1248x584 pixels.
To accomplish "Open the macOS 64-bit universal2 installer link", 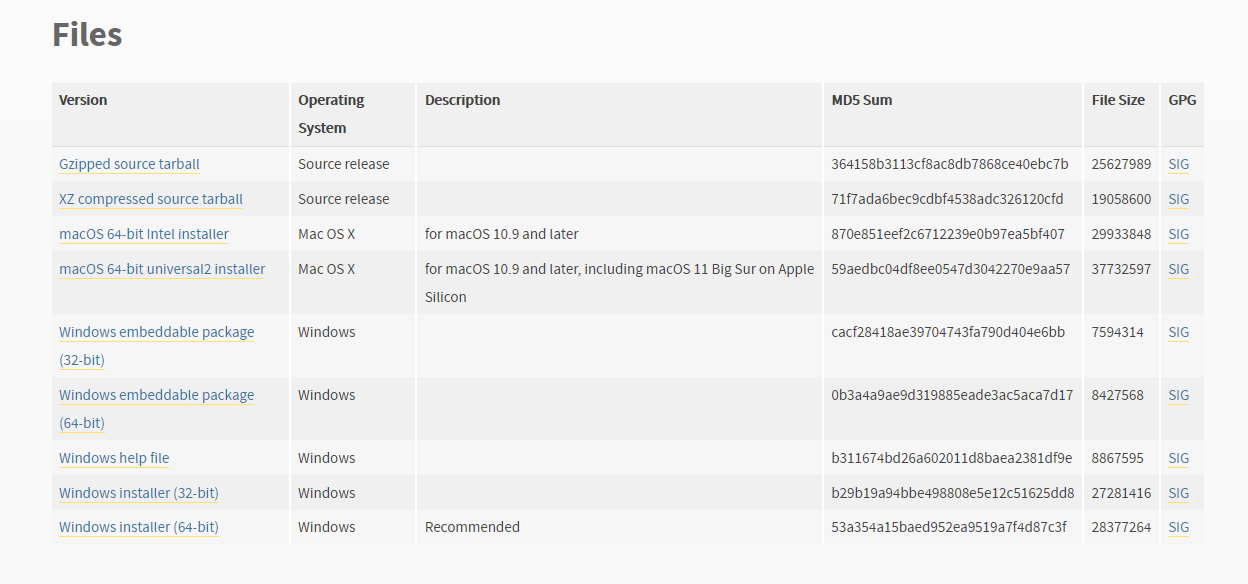I will [x=162, y=269].
